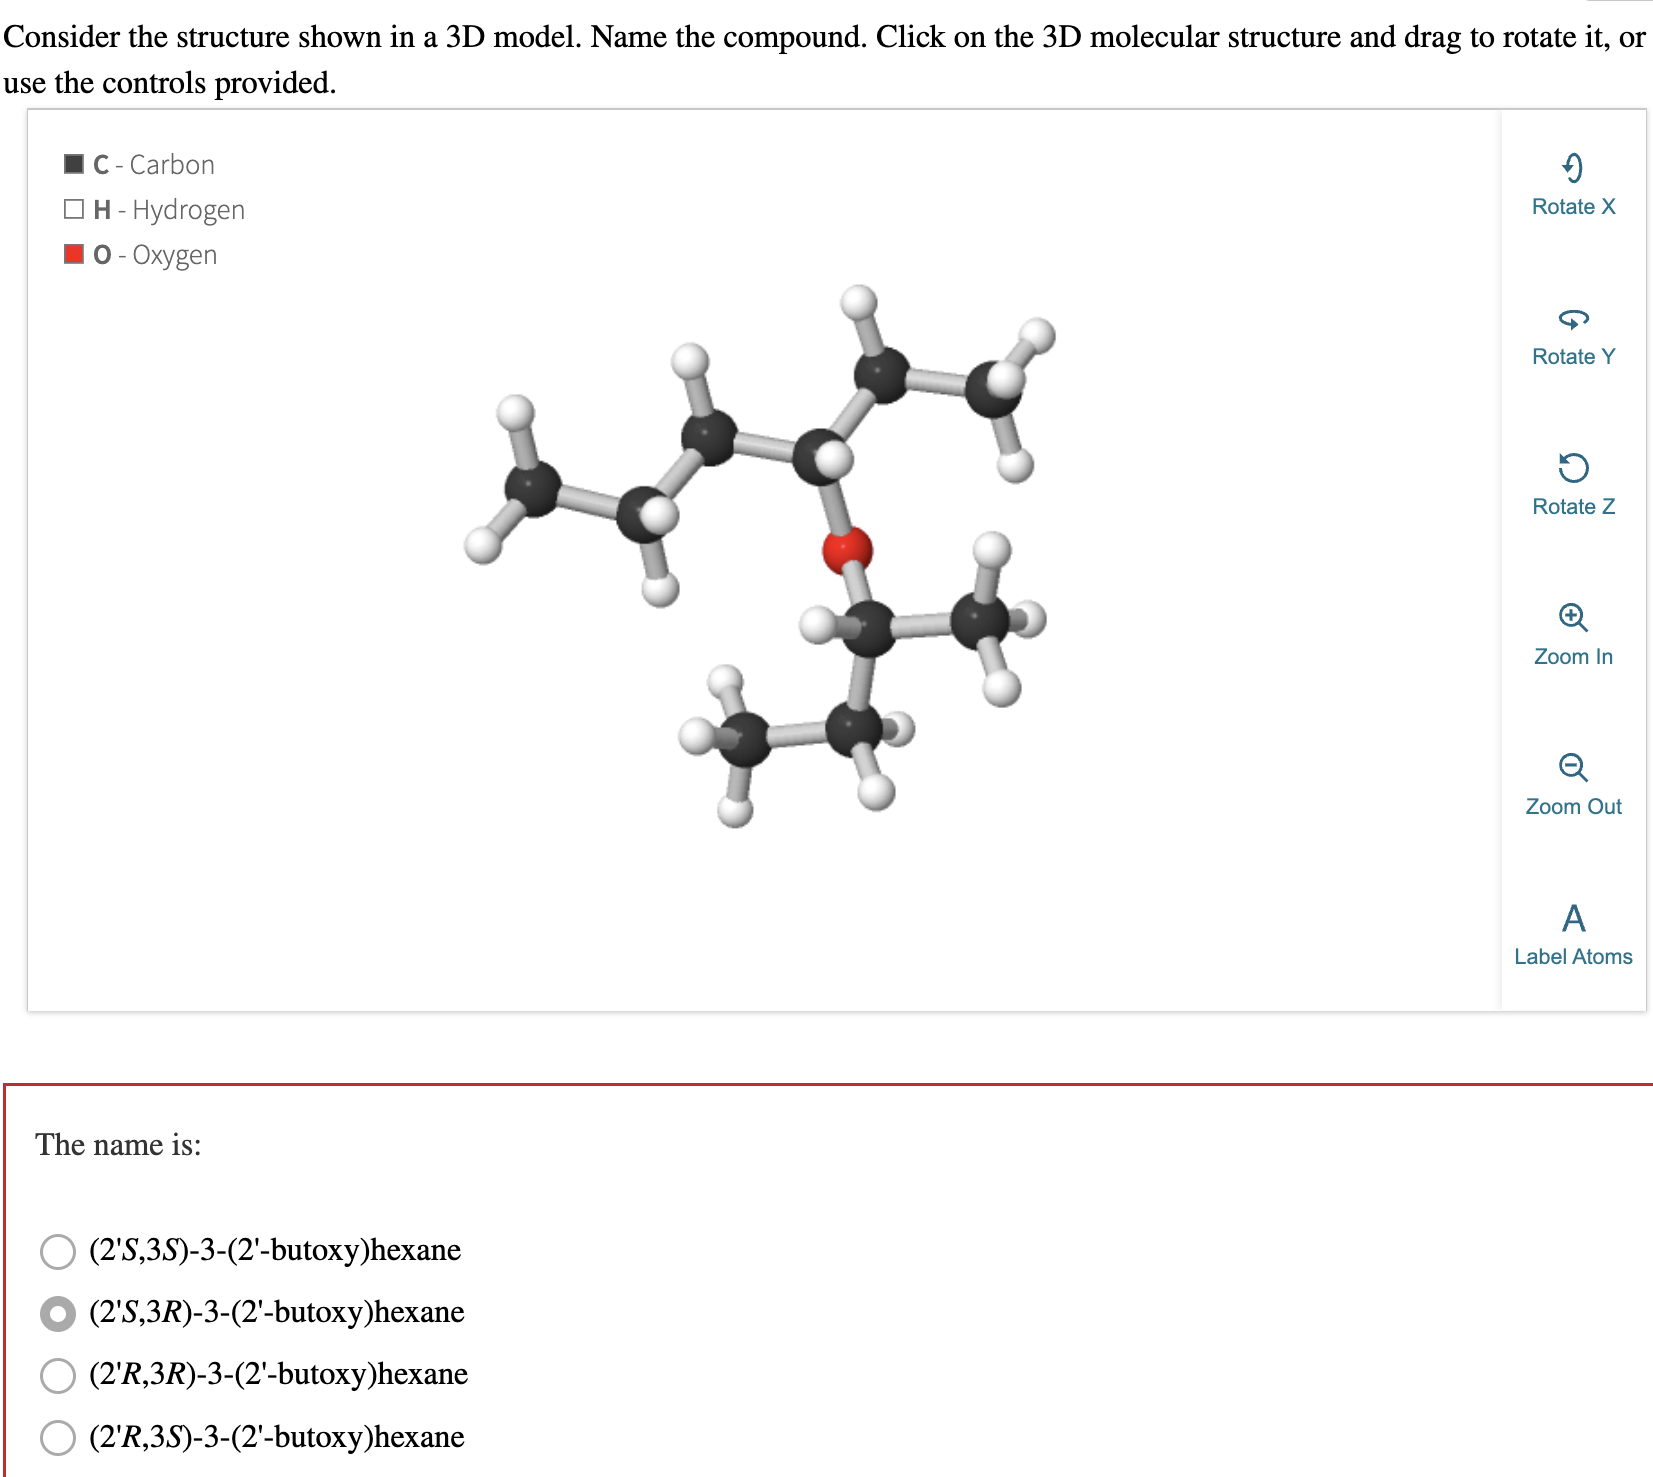Reselect the (2'S,3R)-3-(2'-butoxy)hexane option
The height and width of the screenshot is (1477, 1653).
[x=57, y=1312]
